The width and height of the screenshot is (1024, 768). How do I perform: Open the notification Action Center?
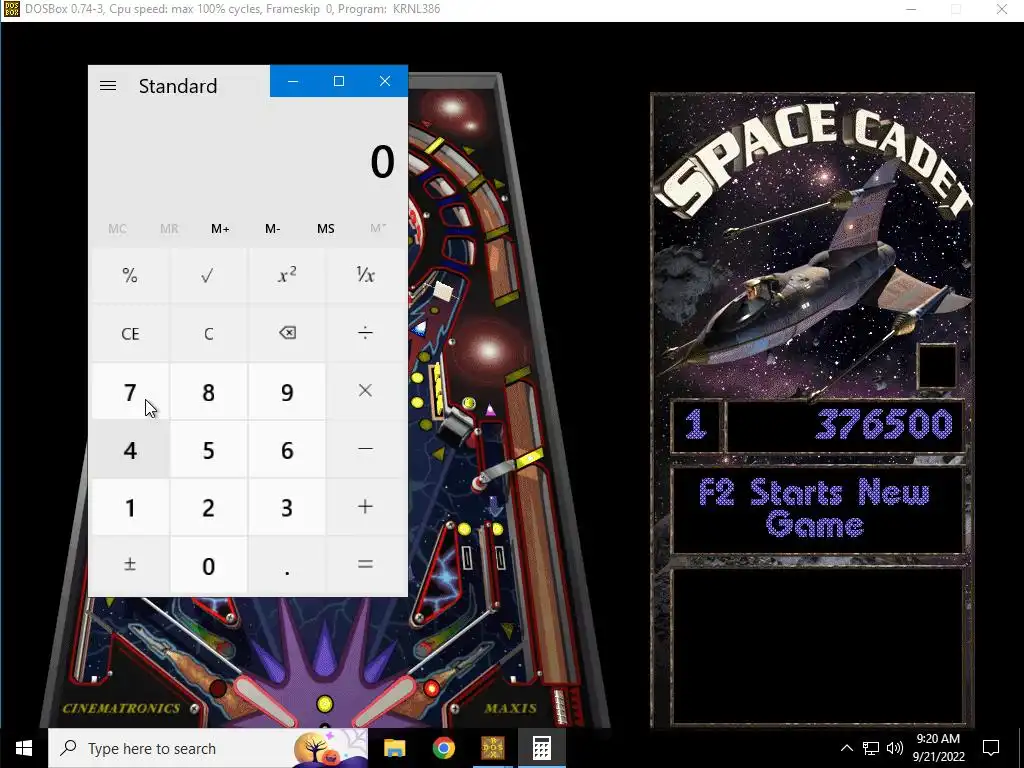[x=991, y=748]
